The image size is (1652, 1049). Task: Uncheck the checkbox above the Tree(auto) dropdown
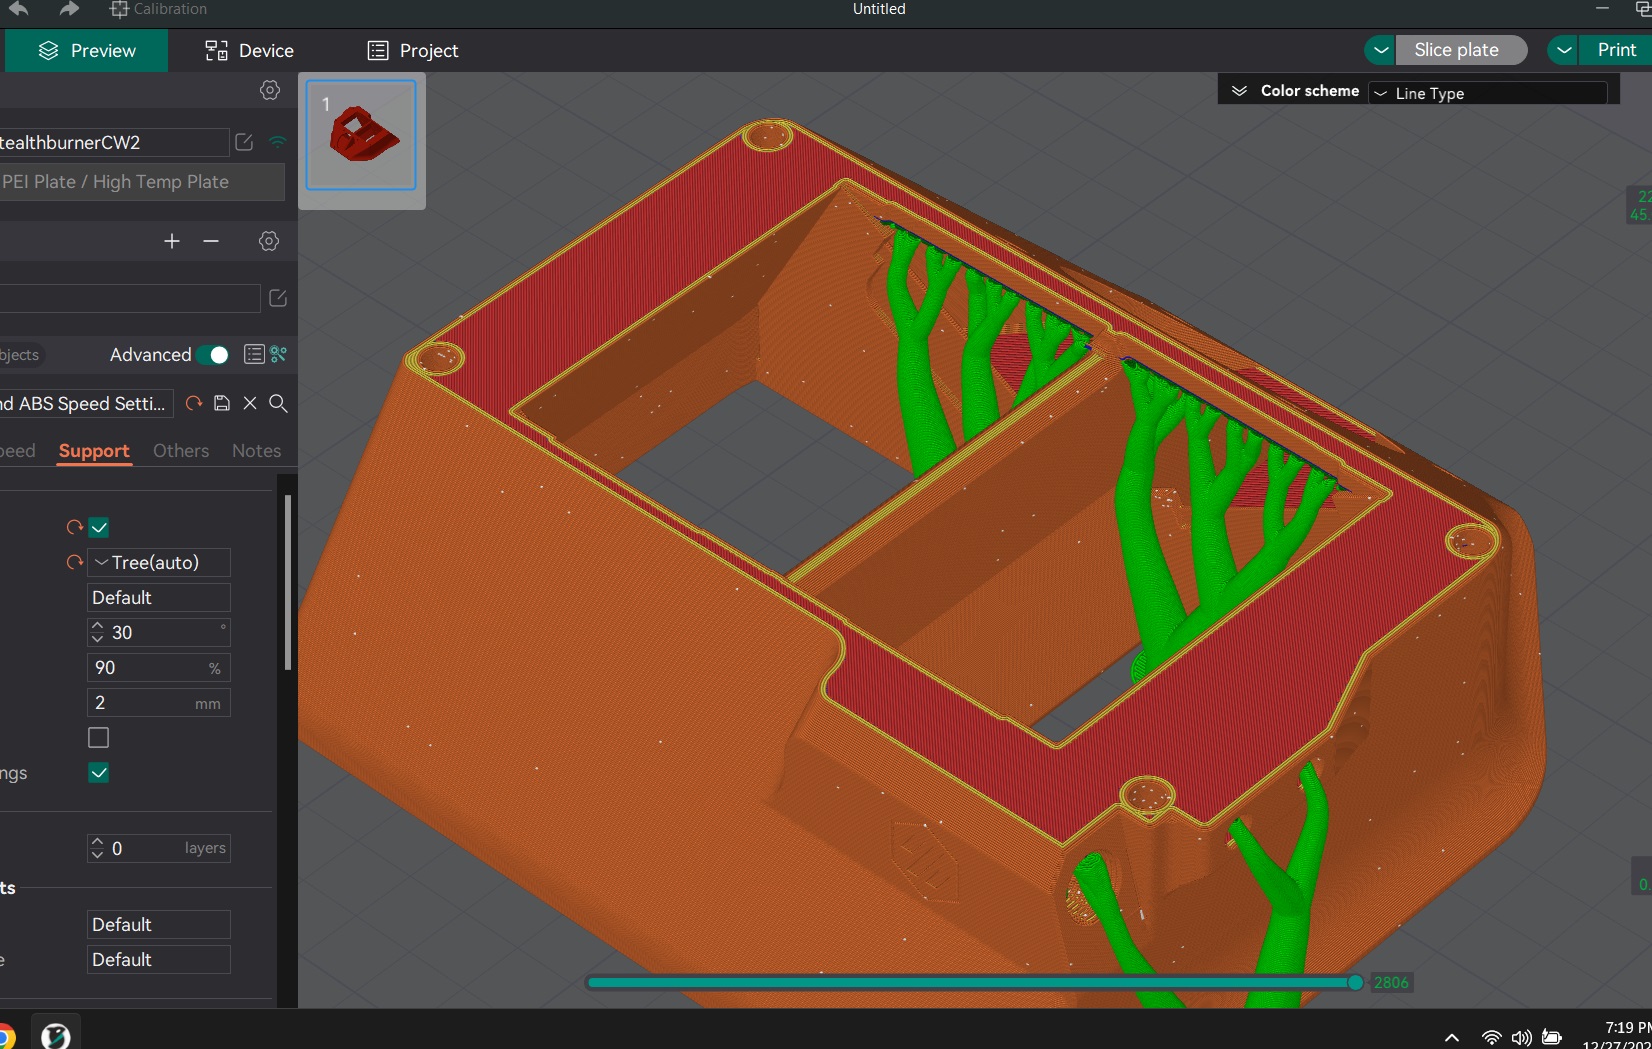(99, 527)
